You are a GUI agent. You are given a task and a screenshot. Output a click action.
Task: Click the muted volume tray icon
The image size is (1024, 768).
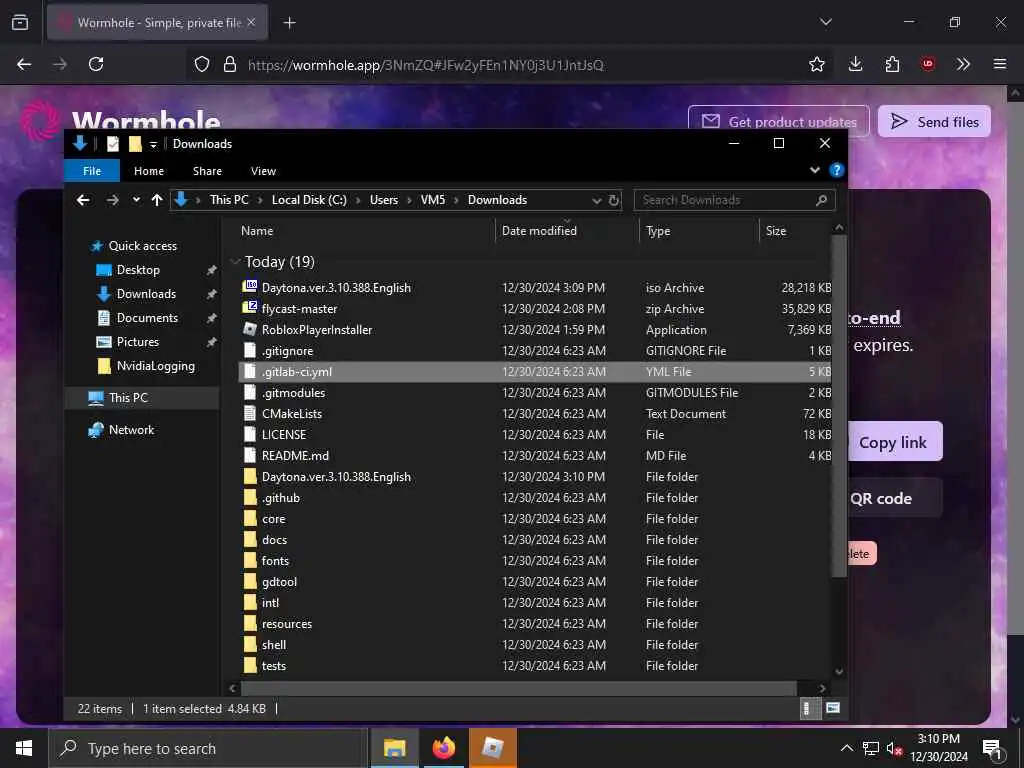click(894, 749)
